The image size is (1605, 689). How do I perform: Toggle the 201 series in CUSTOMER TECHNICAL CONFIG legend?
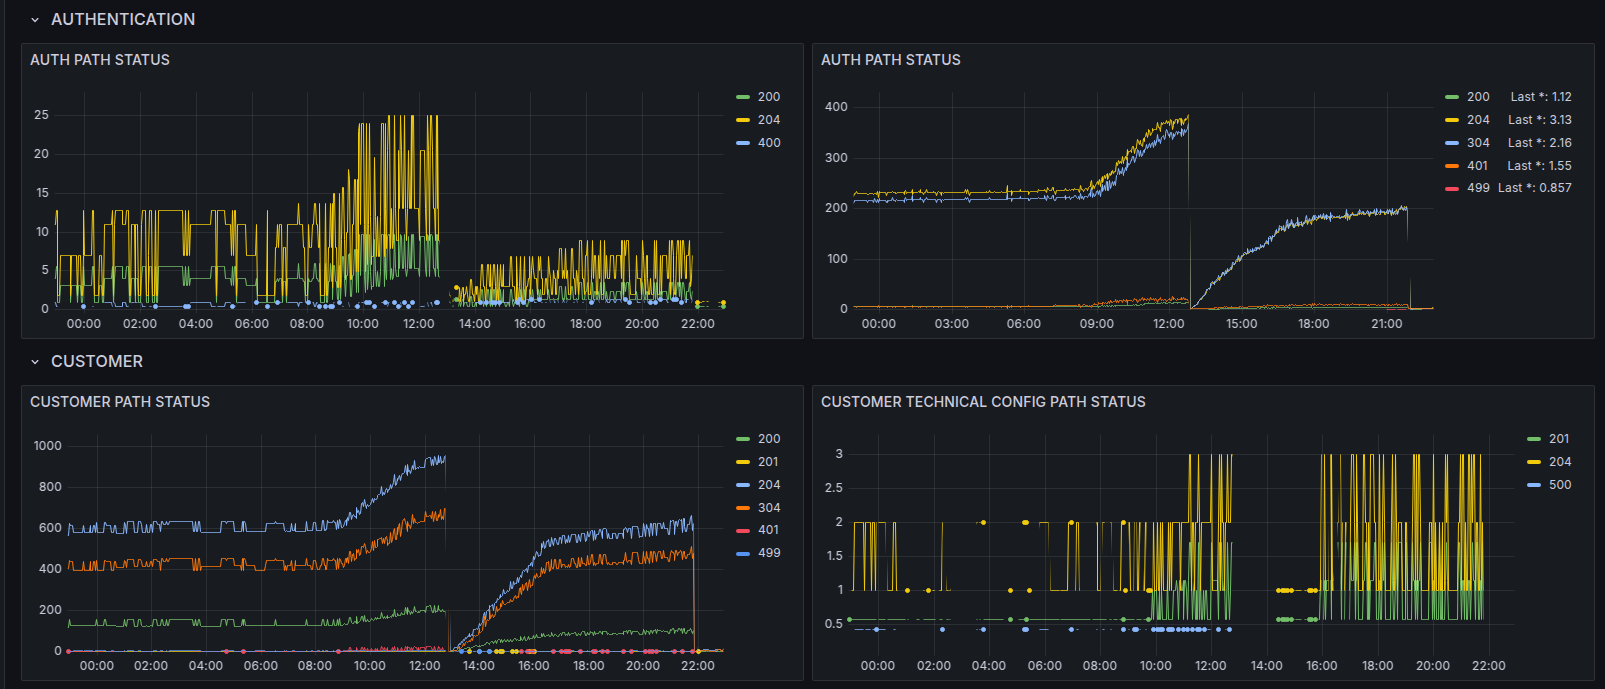click(1559, 439)
